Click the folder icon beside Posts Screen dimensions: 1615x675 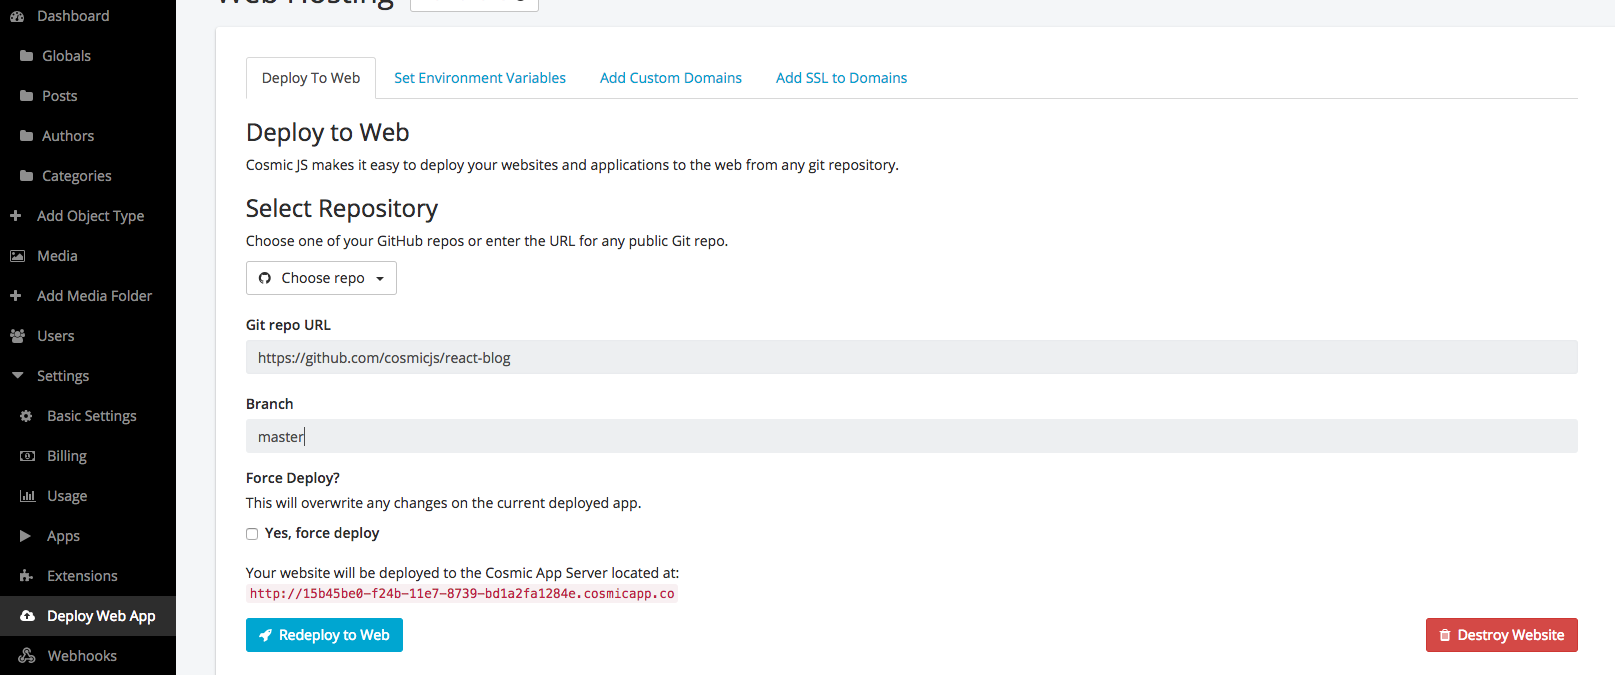point(27,96)
